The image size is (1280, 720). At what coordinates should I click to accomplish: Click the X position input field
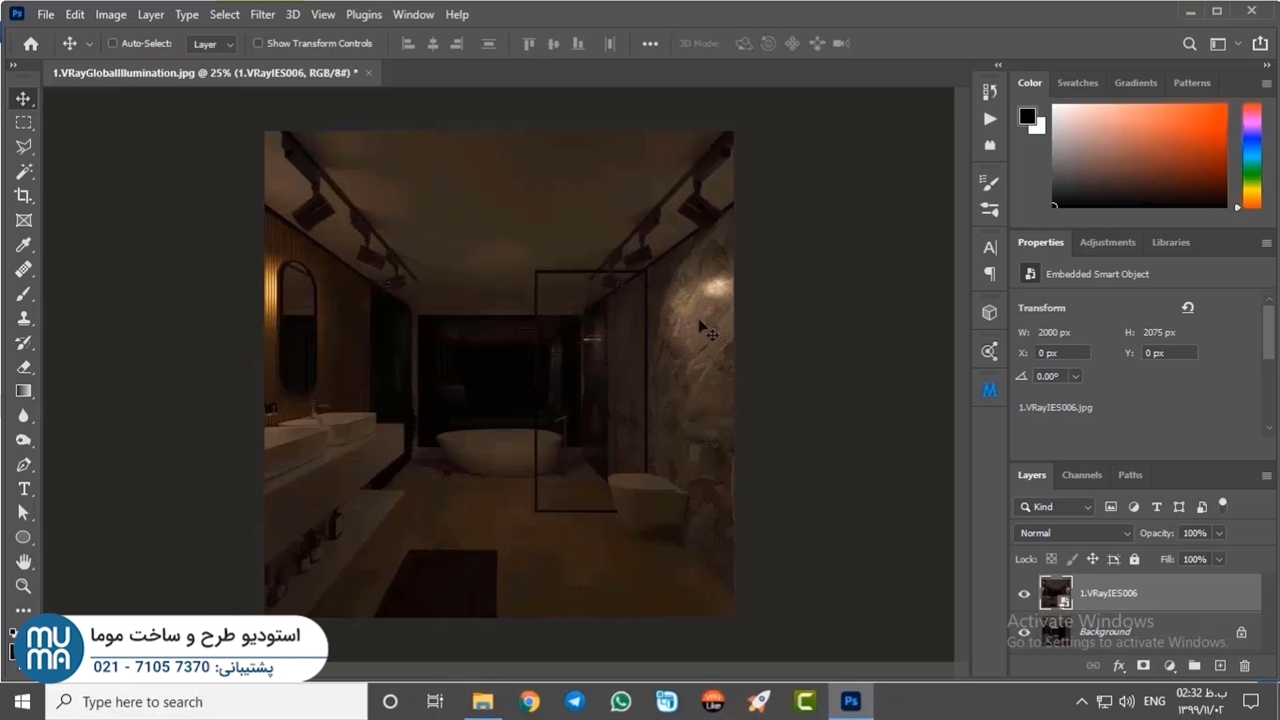[1062, 353]
